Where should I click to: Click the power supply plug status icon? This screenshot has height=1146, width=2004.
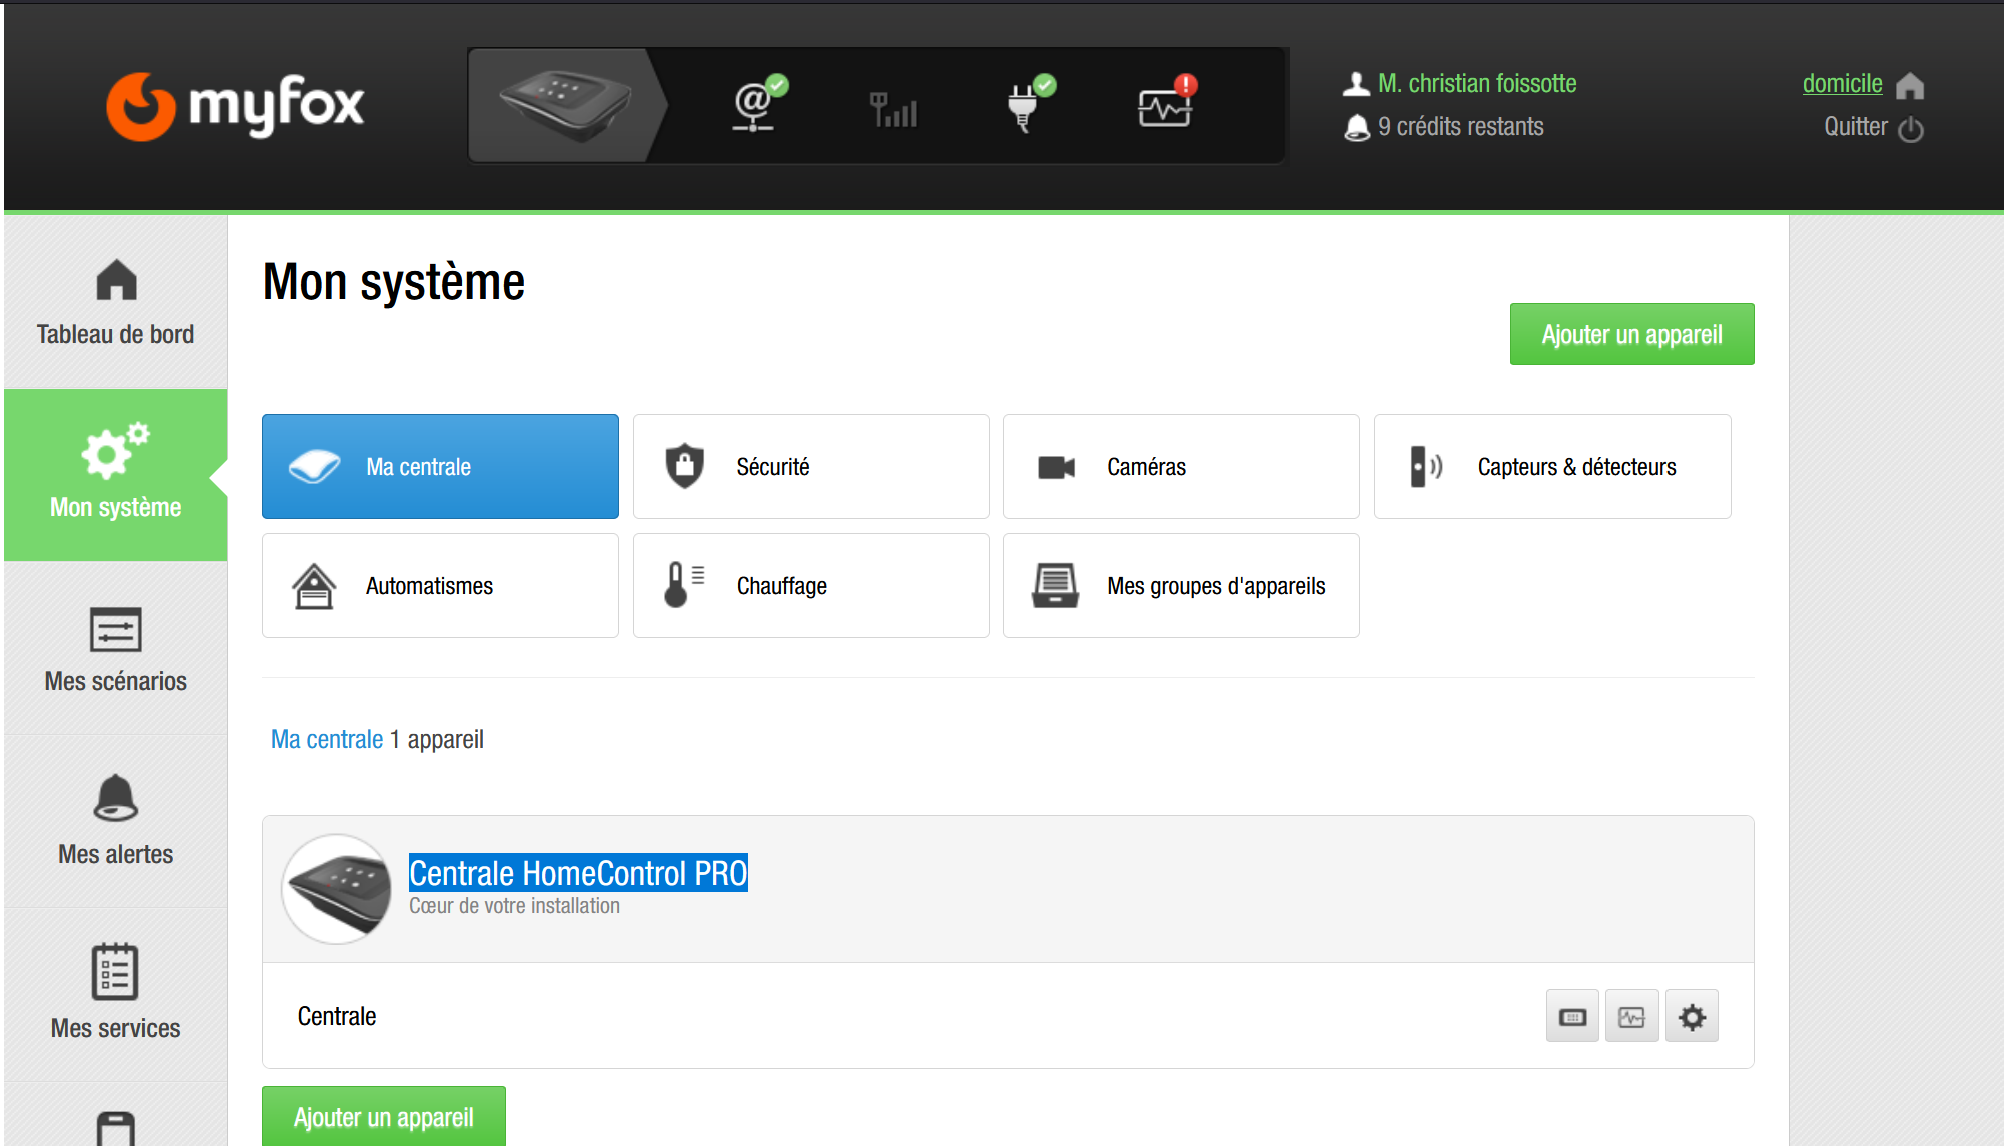tap(1025, 105)
